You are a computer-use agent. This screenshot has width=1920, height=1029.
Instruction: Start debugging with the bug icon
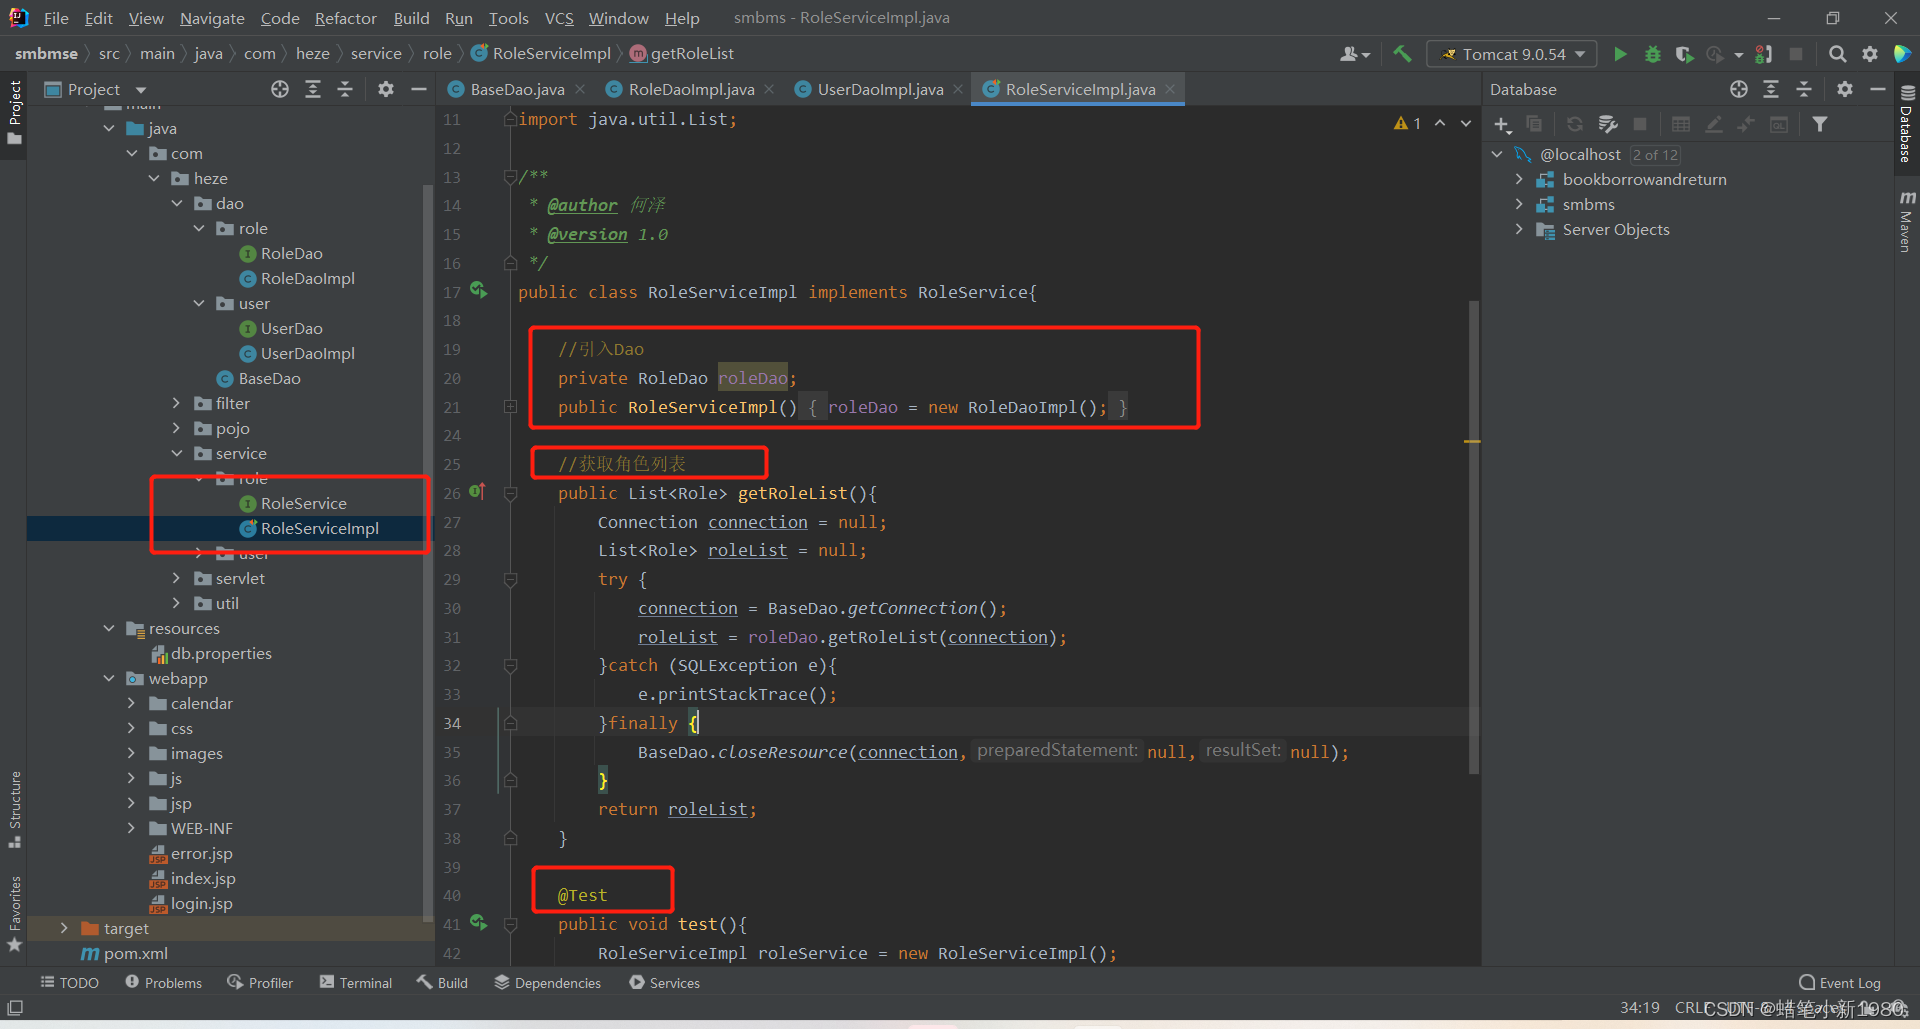pyautogui.click(x=1653, y=54)
